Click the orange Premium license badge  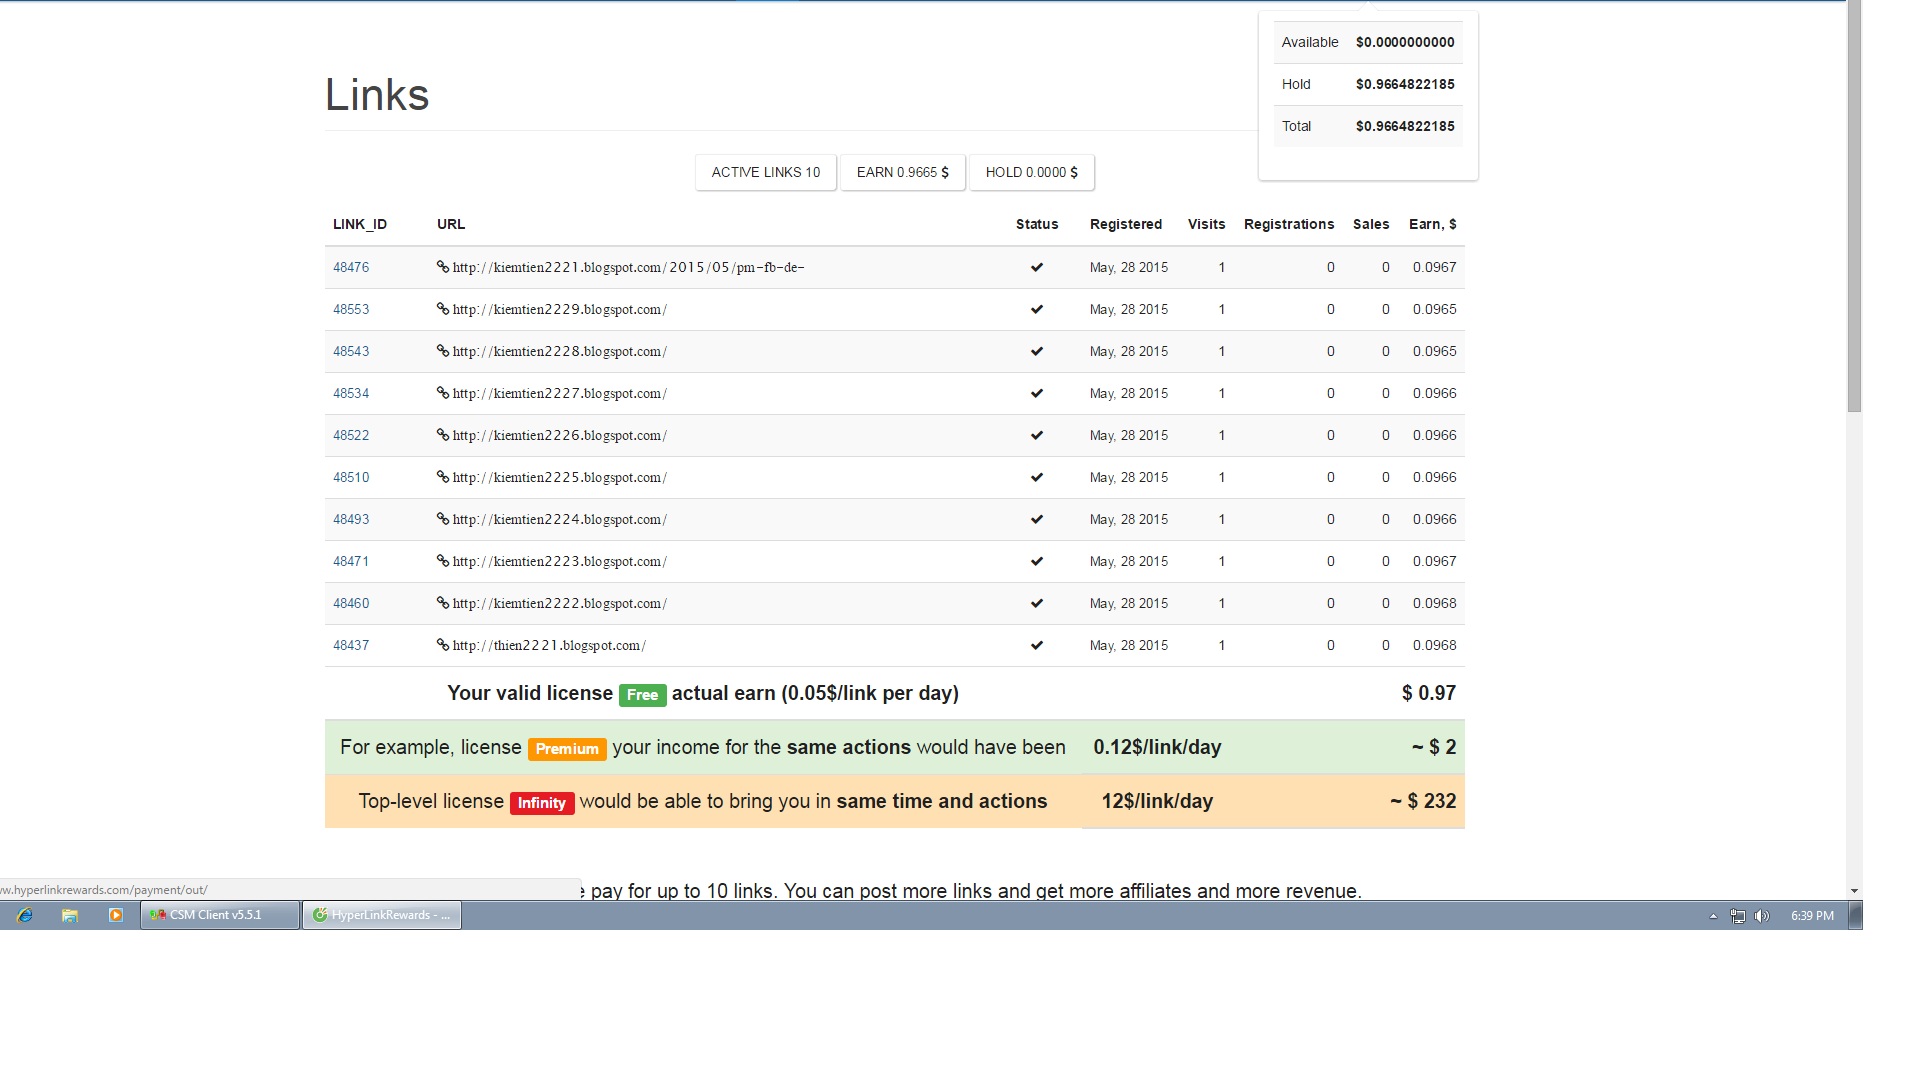(567, 749)
